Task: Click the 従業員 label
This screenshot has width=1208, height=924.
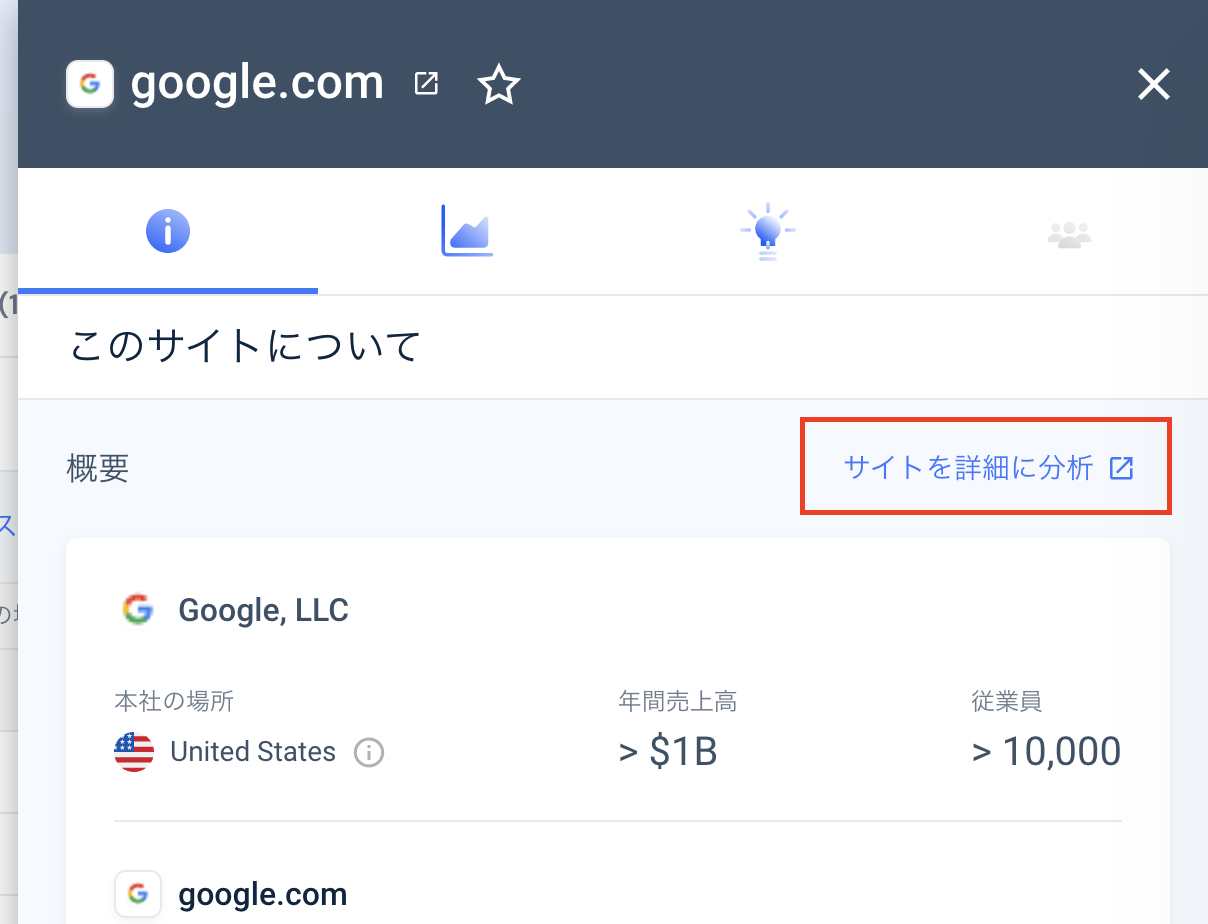Action: click(1007, 702)
